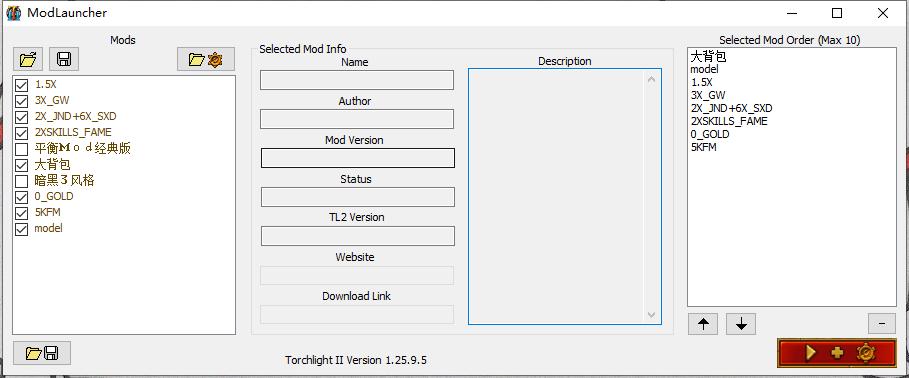This screenshot has height=378, width=909.
Task: Click the TL2 Version field
Action: pos(358,236)
